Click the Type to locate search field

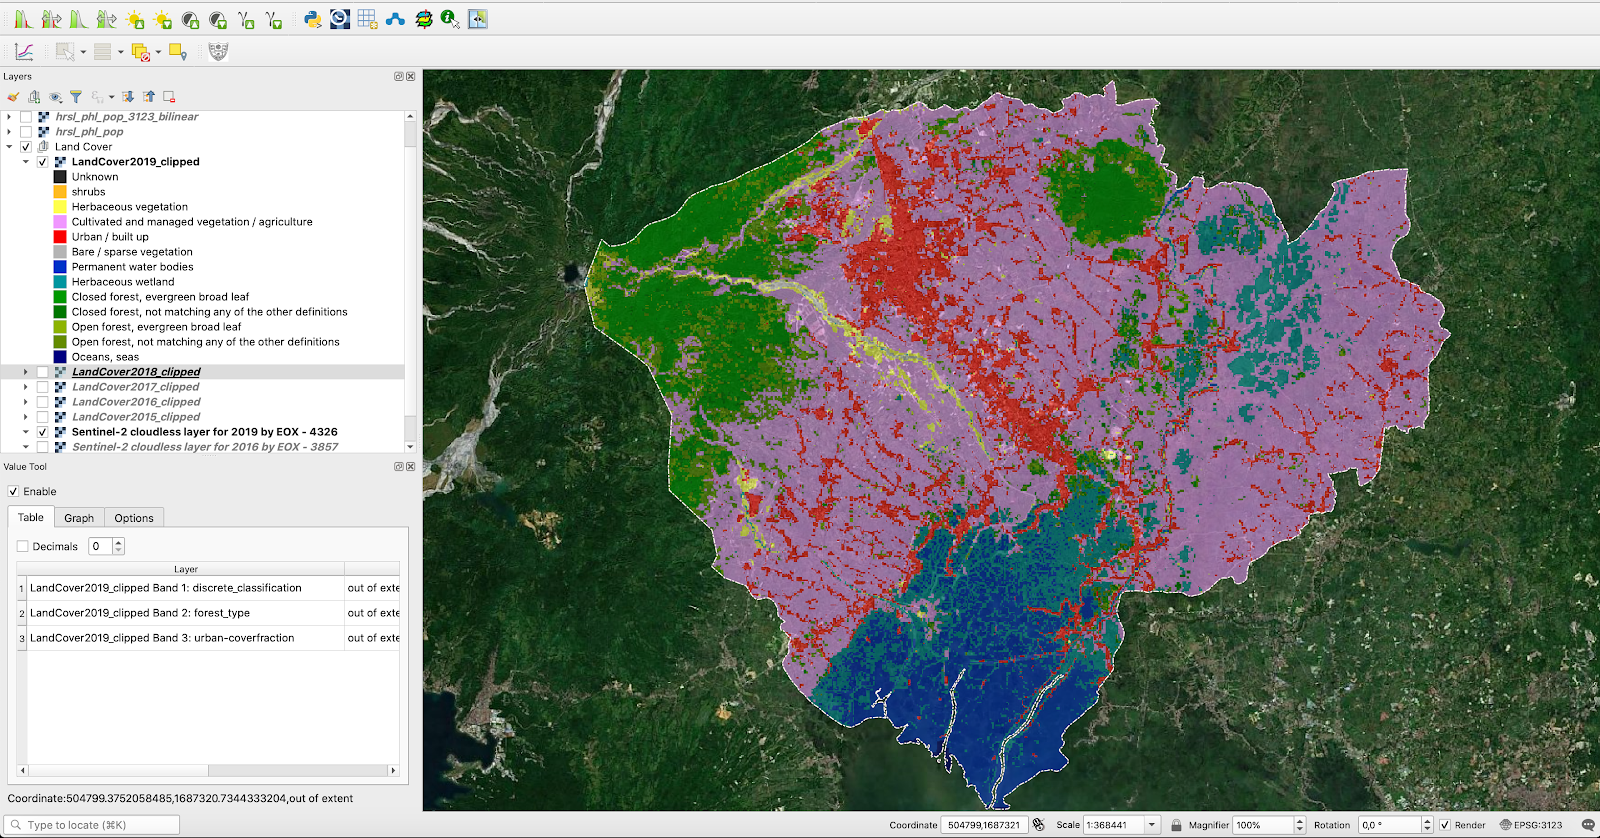[95, 825]
